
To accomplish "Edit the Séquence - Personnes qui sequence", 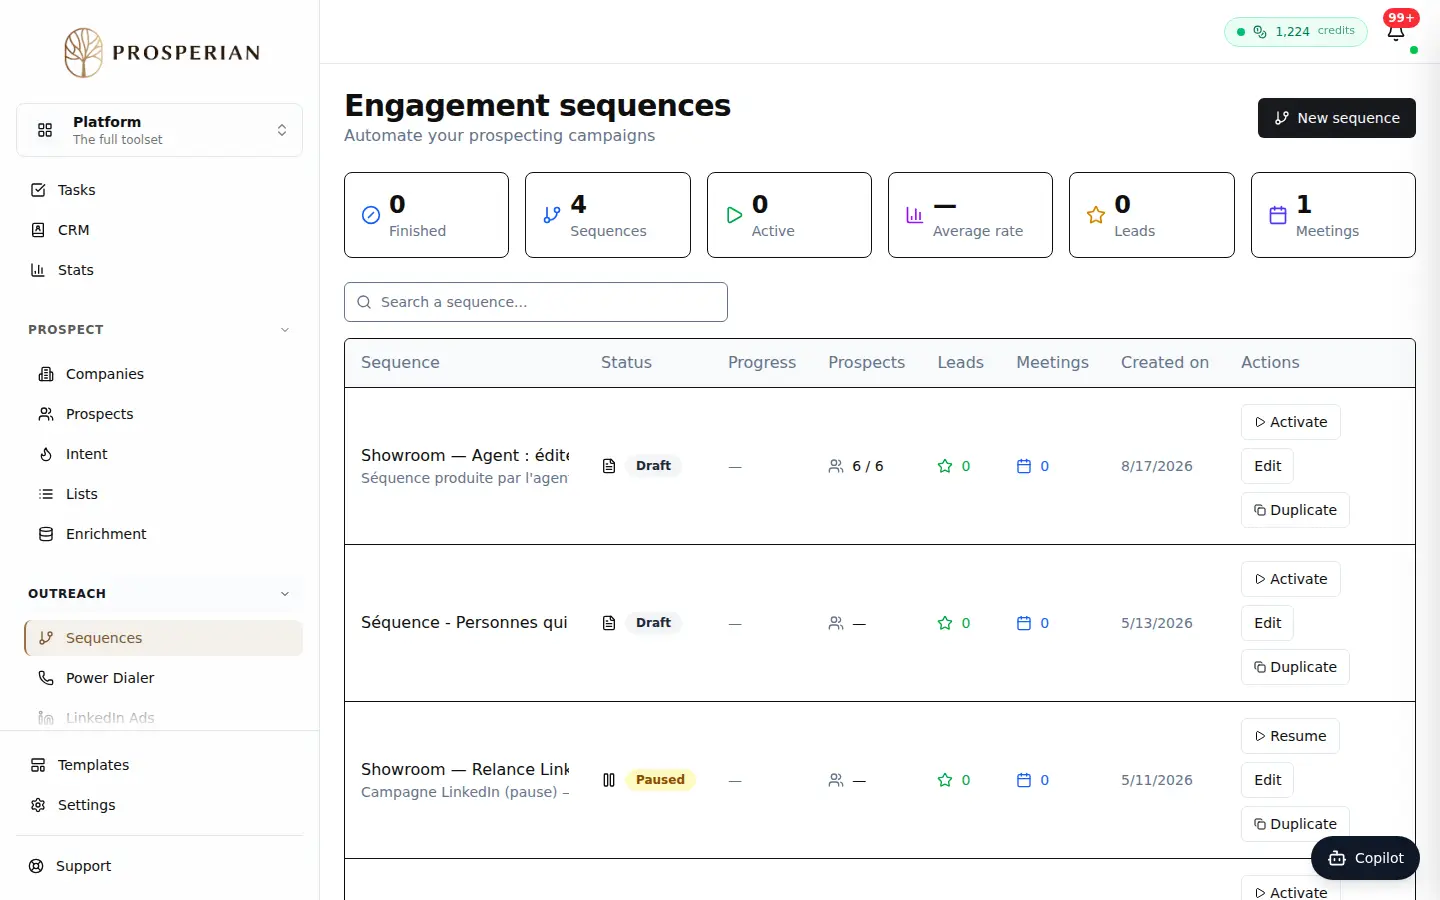I will [x=1268, y=623].
